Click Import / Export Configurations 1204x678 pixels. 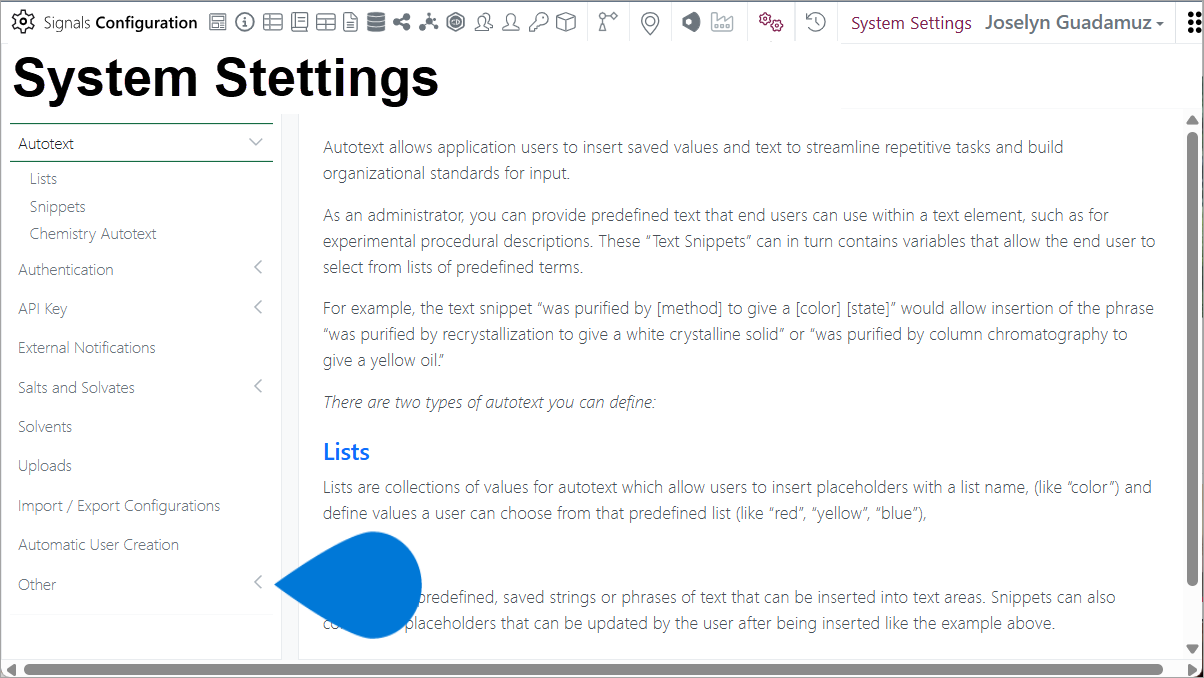point(119,506)
